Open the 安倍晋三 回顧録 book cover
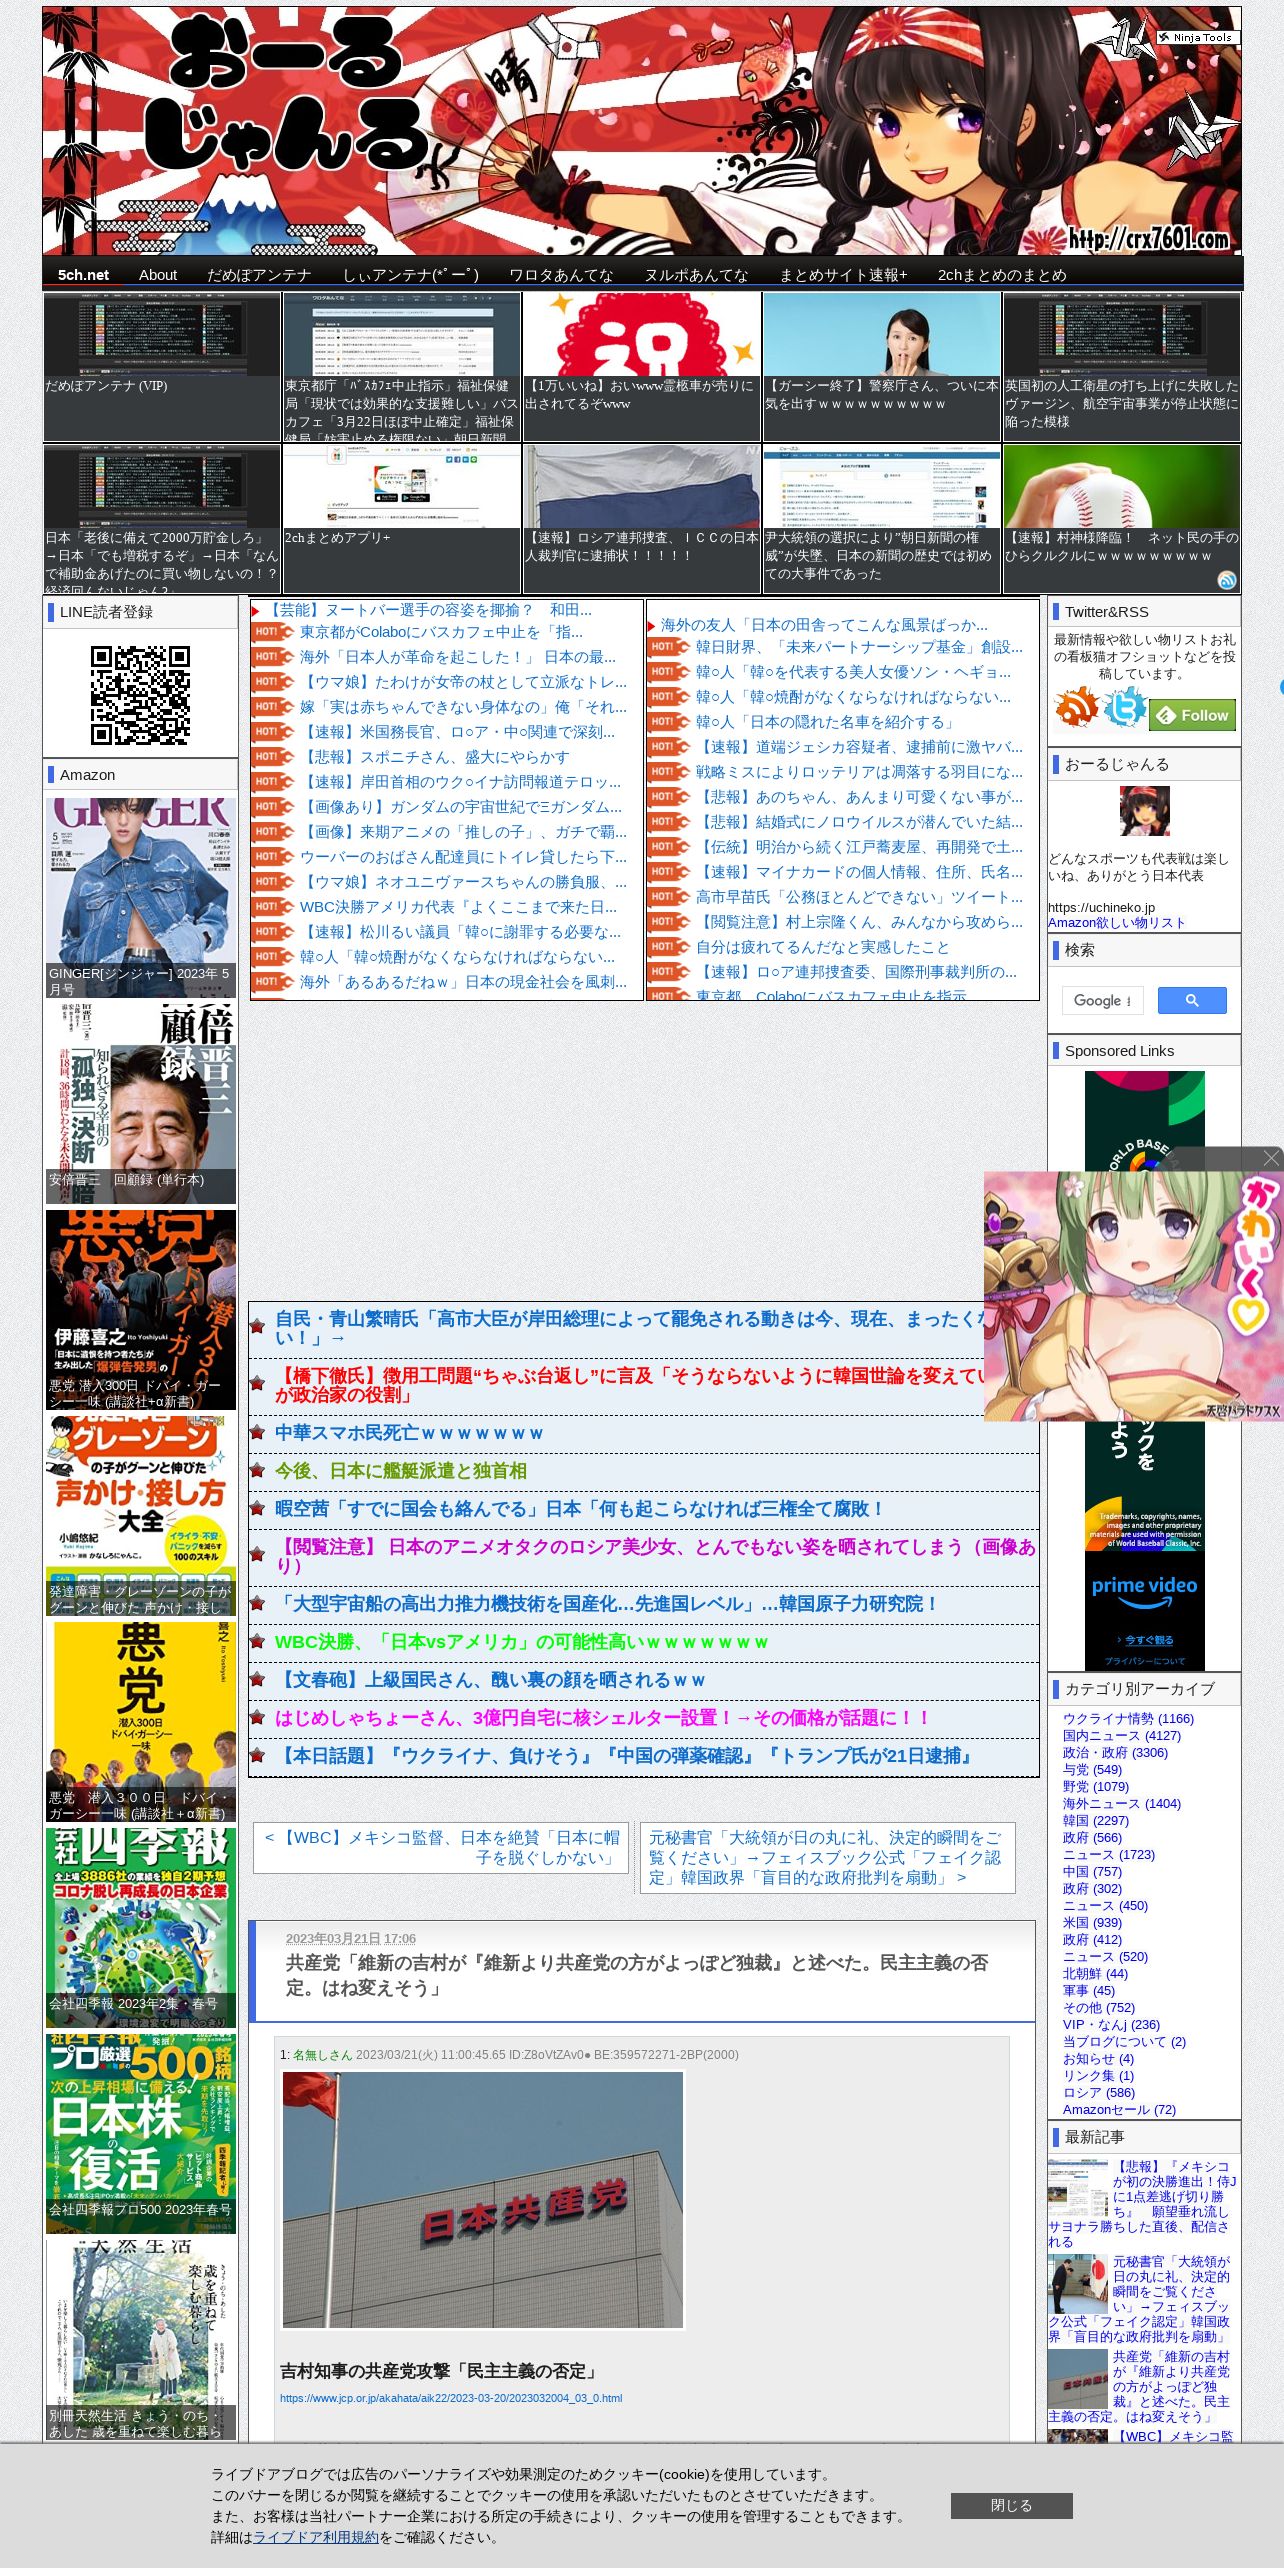Image resolution: width=1284 pixels, height=2568 pixels. coord(141,1103)
